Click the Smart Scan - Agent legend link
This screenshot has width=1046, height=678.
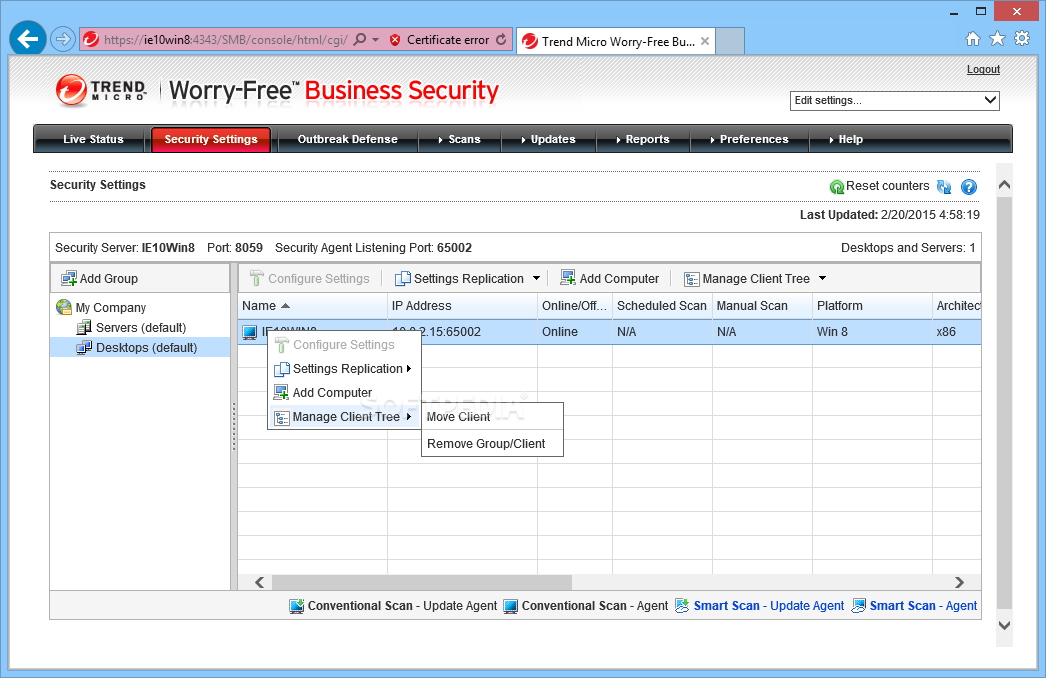[x=923, y=605]
